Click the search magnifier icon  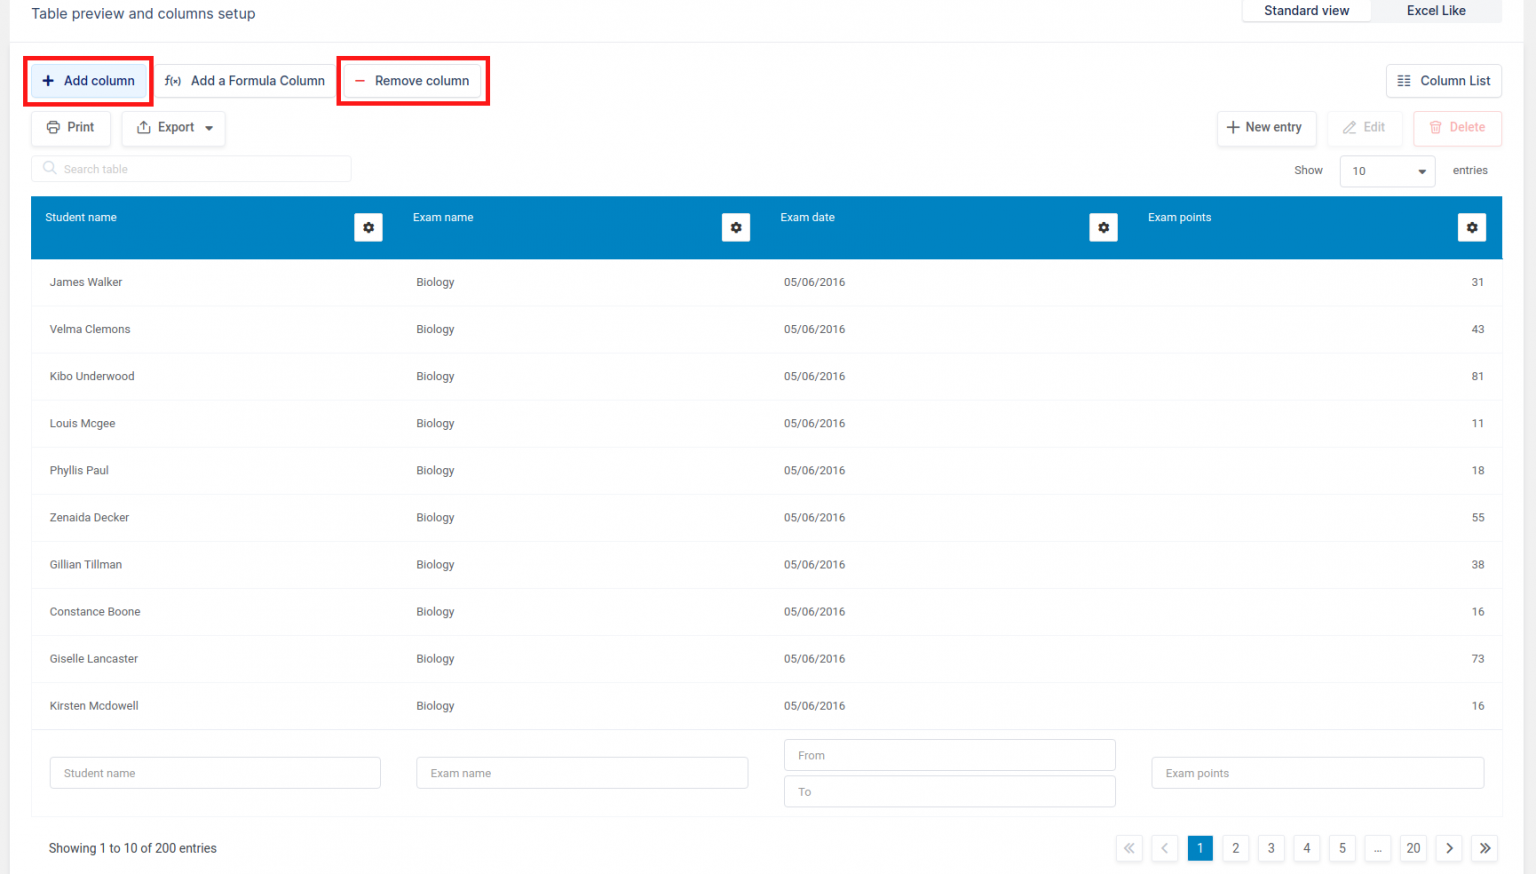click(50, 168)
